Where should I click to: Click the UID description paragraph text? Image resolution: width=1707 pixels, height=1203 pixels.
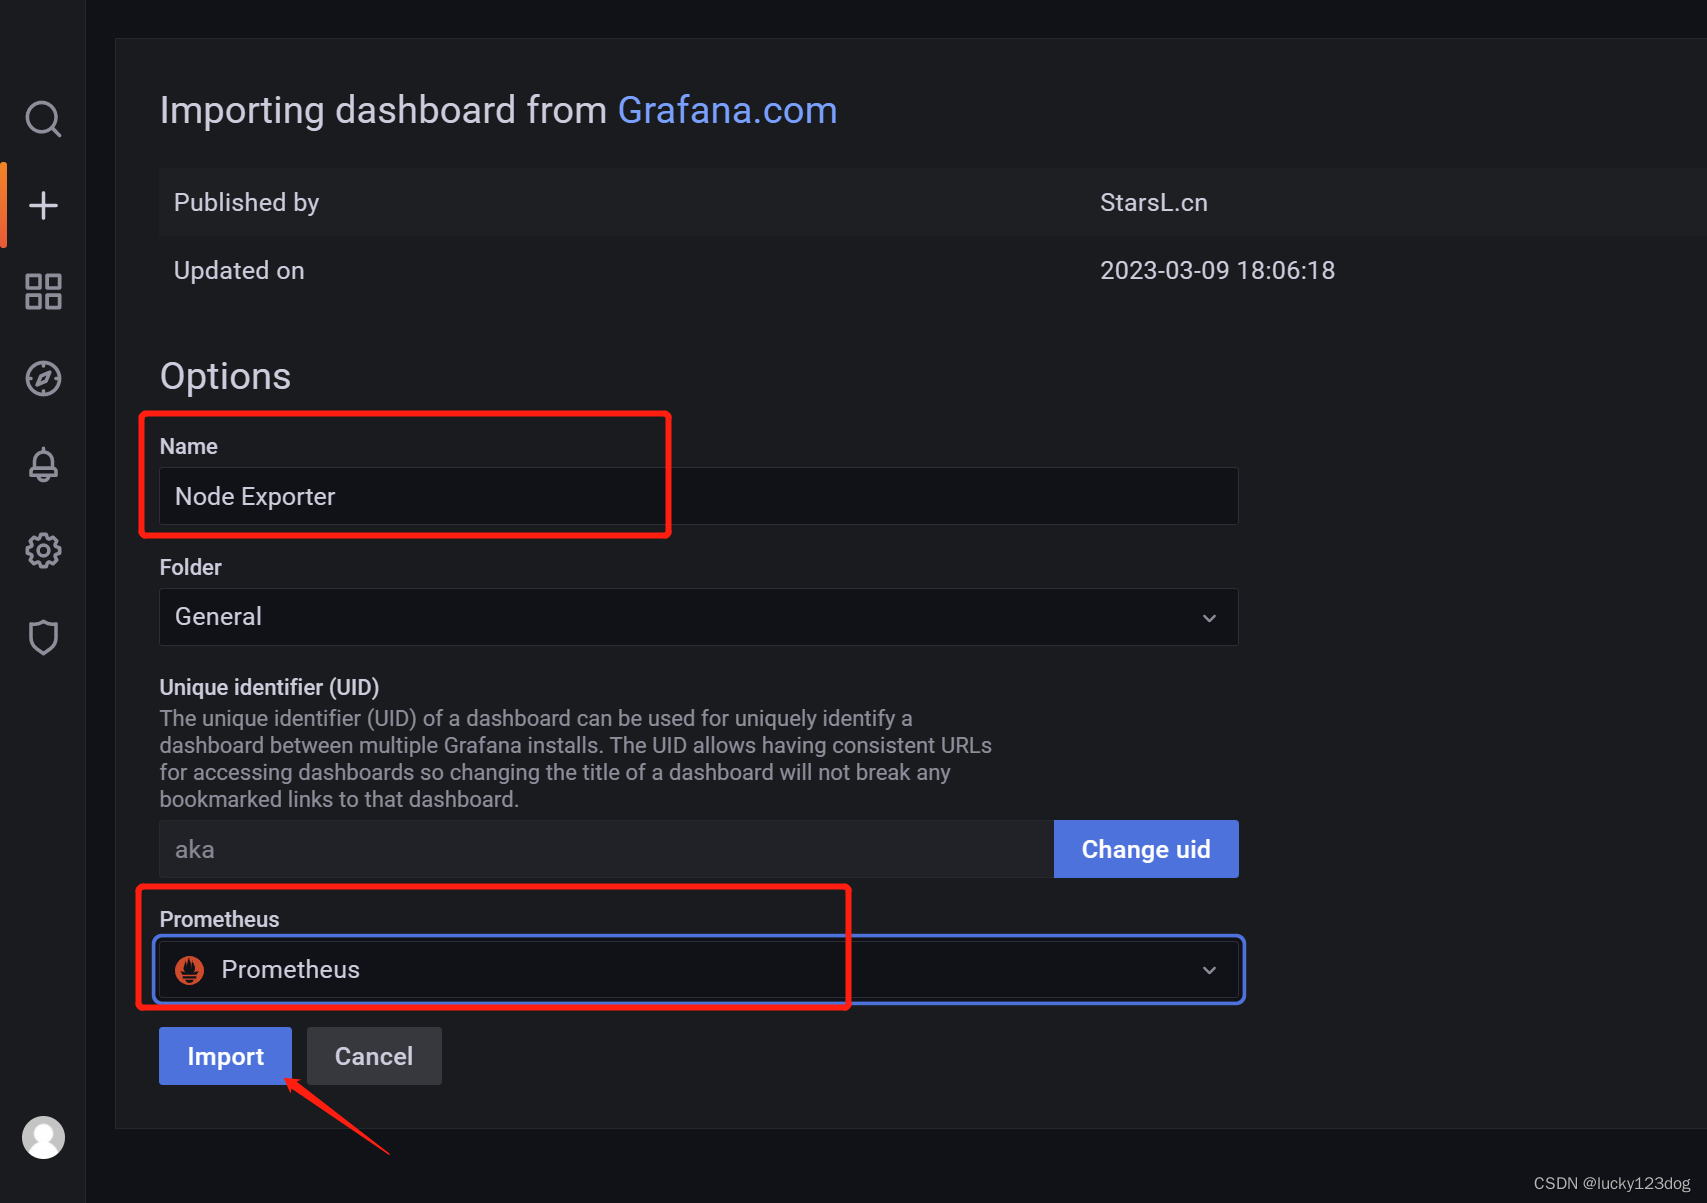click(575, 759)
